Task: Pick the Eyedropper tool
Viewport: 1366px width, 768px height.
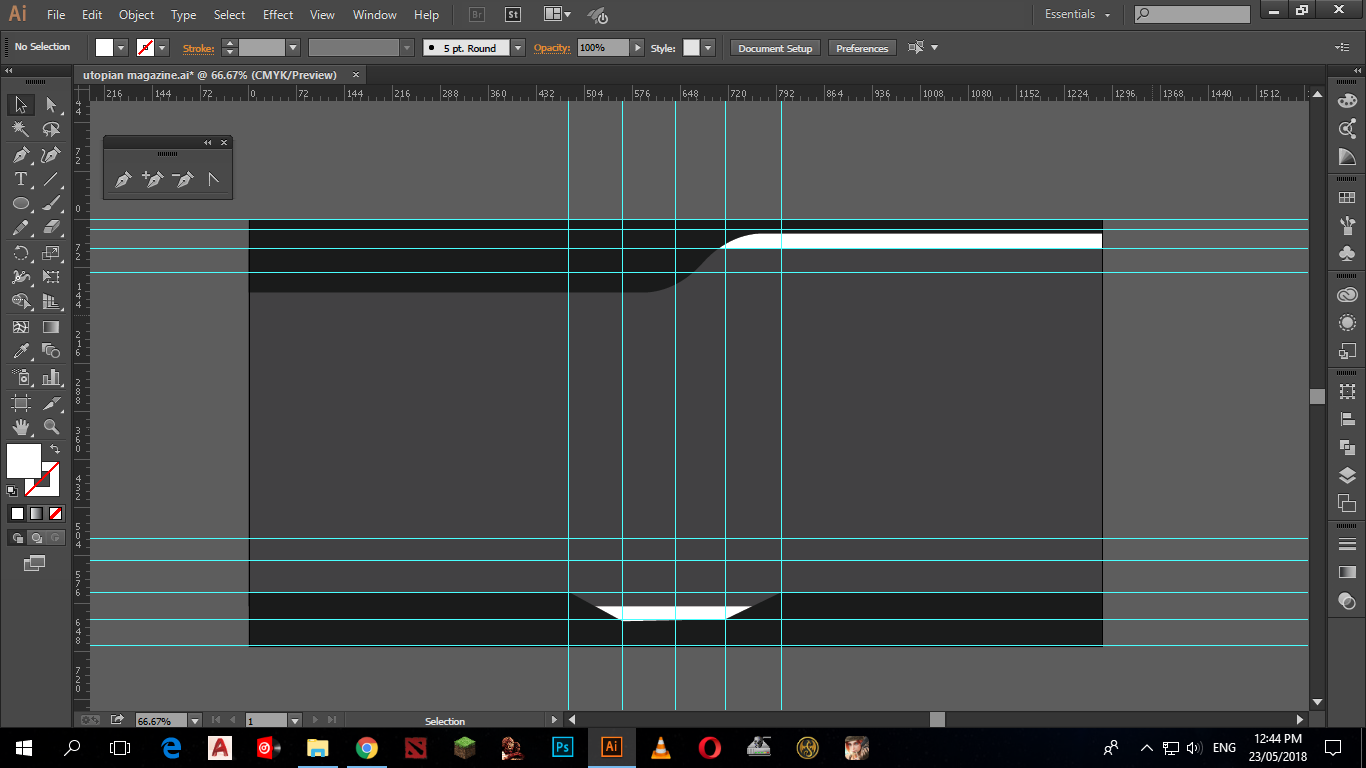Action: [x=20, y=351]
